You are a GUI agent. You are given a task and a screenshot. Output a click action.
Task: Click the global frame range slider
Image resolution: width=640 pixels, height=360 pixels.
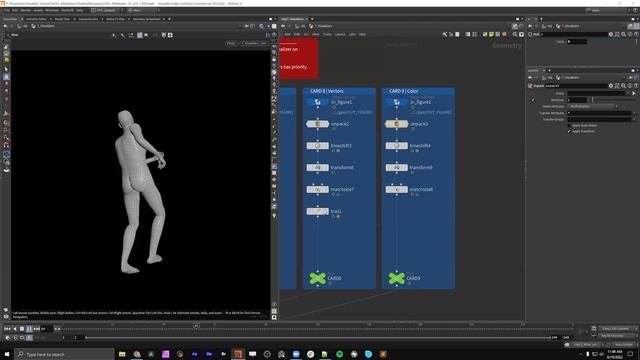[x=318, y=338]
